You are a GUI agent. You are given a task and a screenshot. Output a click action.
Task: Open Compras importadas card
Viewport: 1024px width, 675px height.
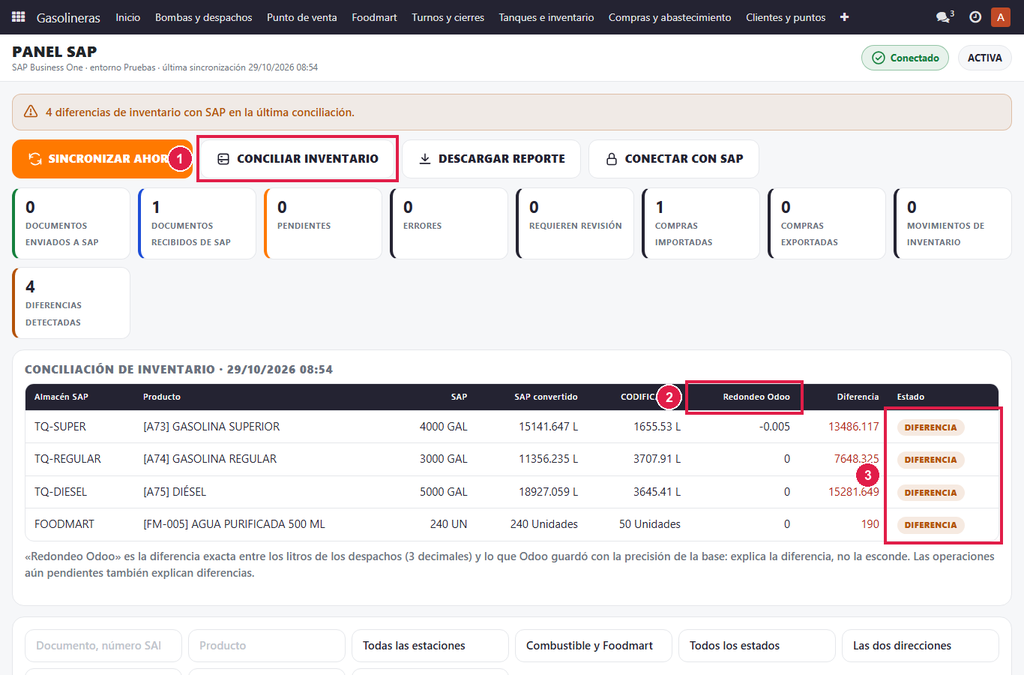(701, 223)
